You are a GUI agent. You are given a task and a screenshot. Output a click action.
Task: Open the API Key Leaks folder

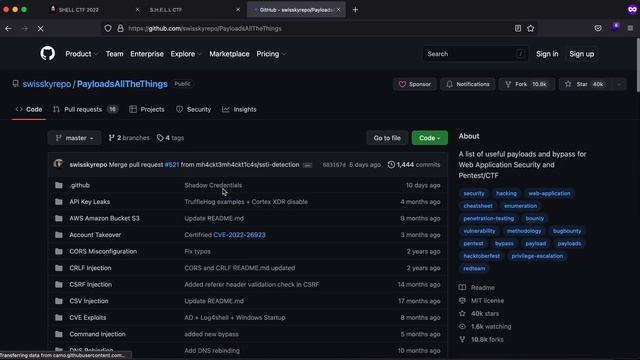point(89,202)
